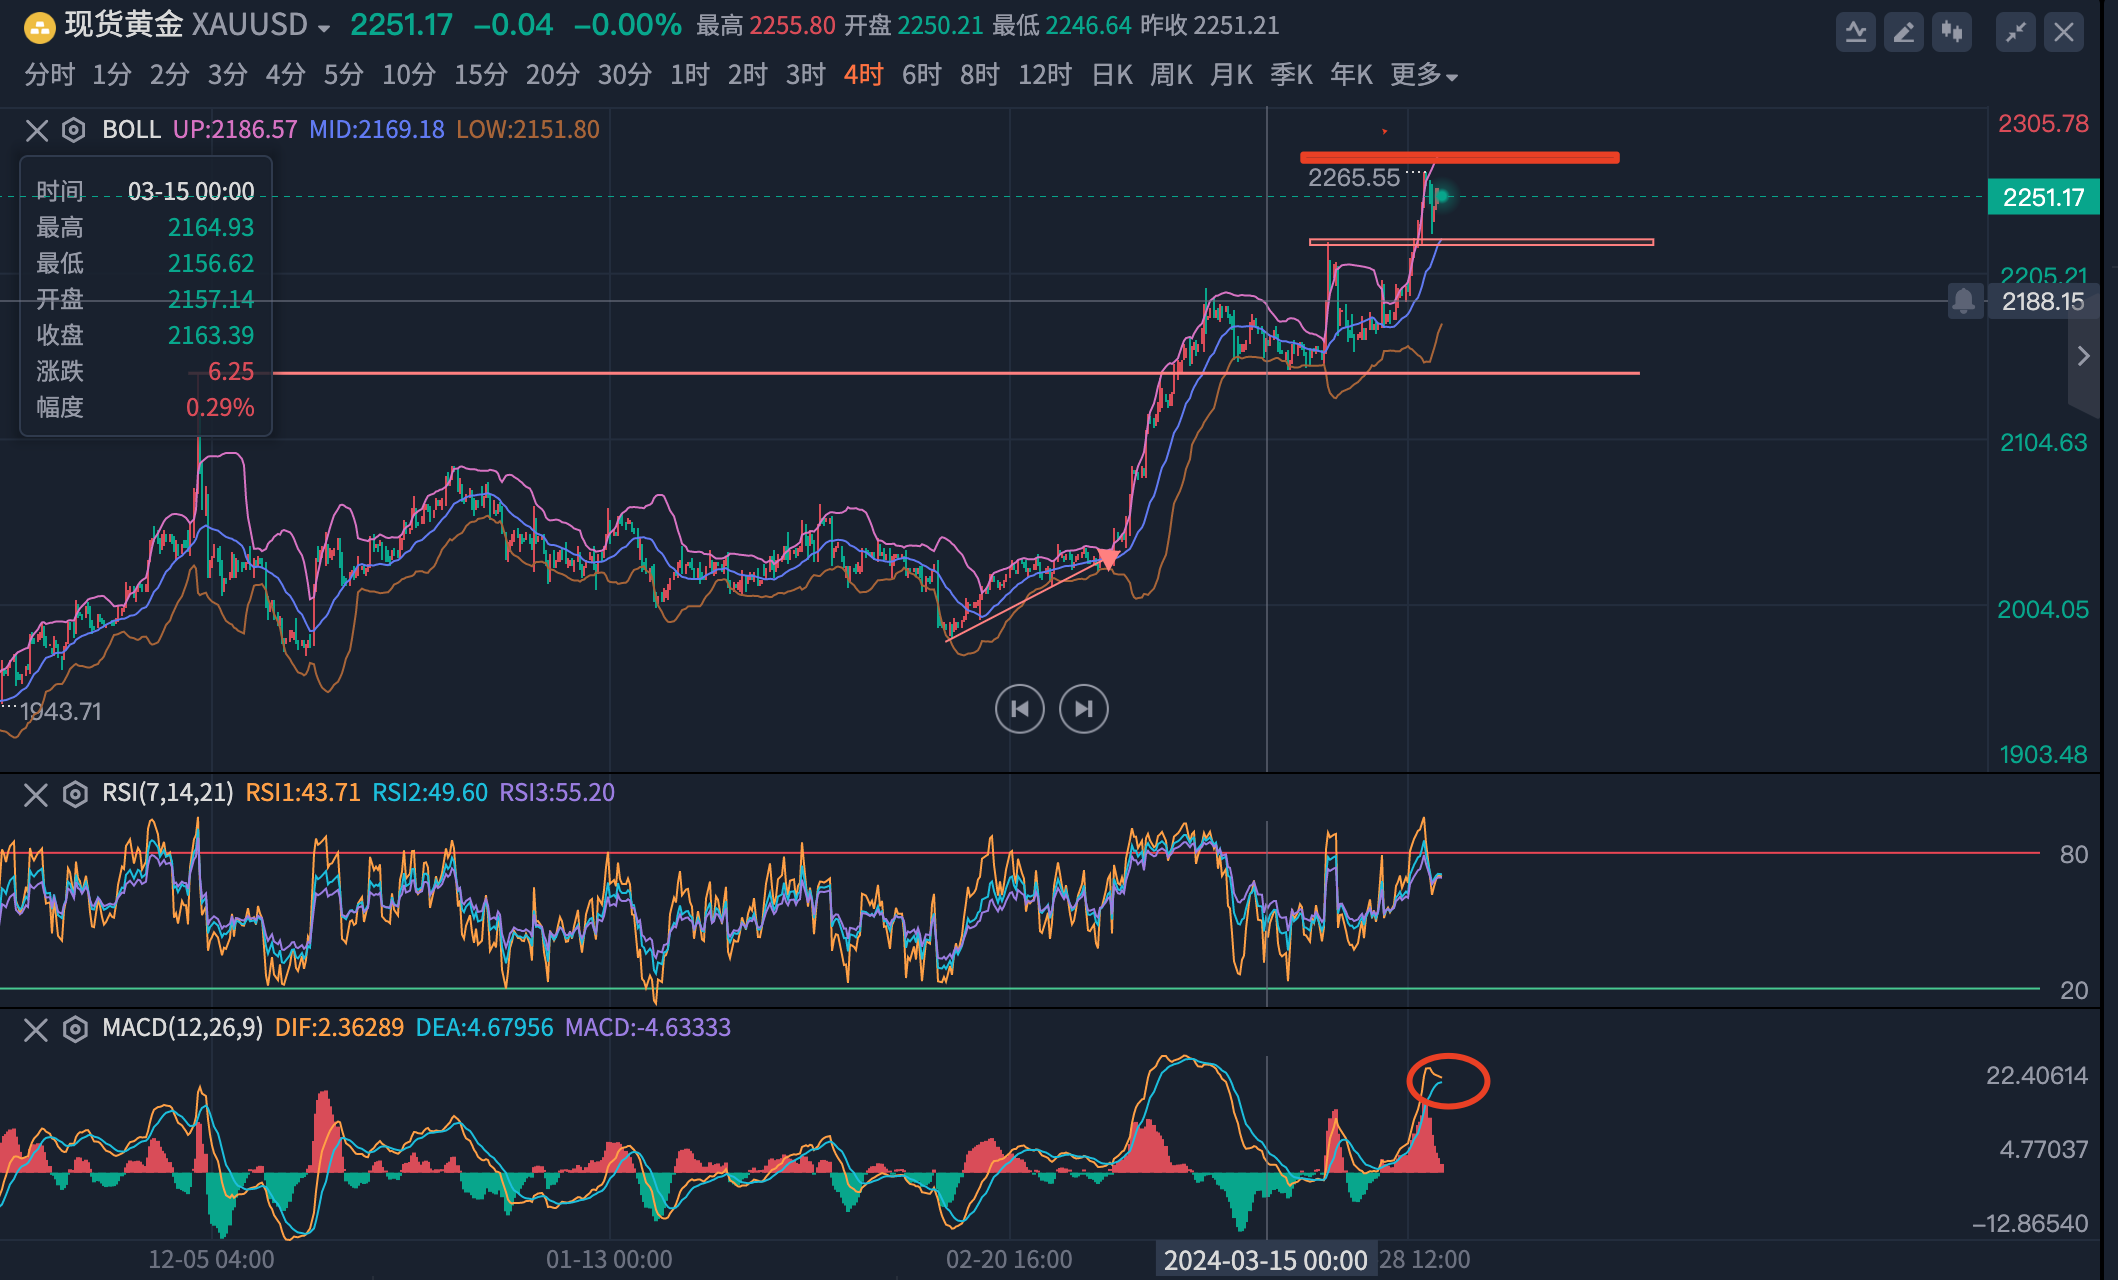Click the BOLL indicator label
The width and height of the screenshot is (2118, 1280).
click(131, 130)
